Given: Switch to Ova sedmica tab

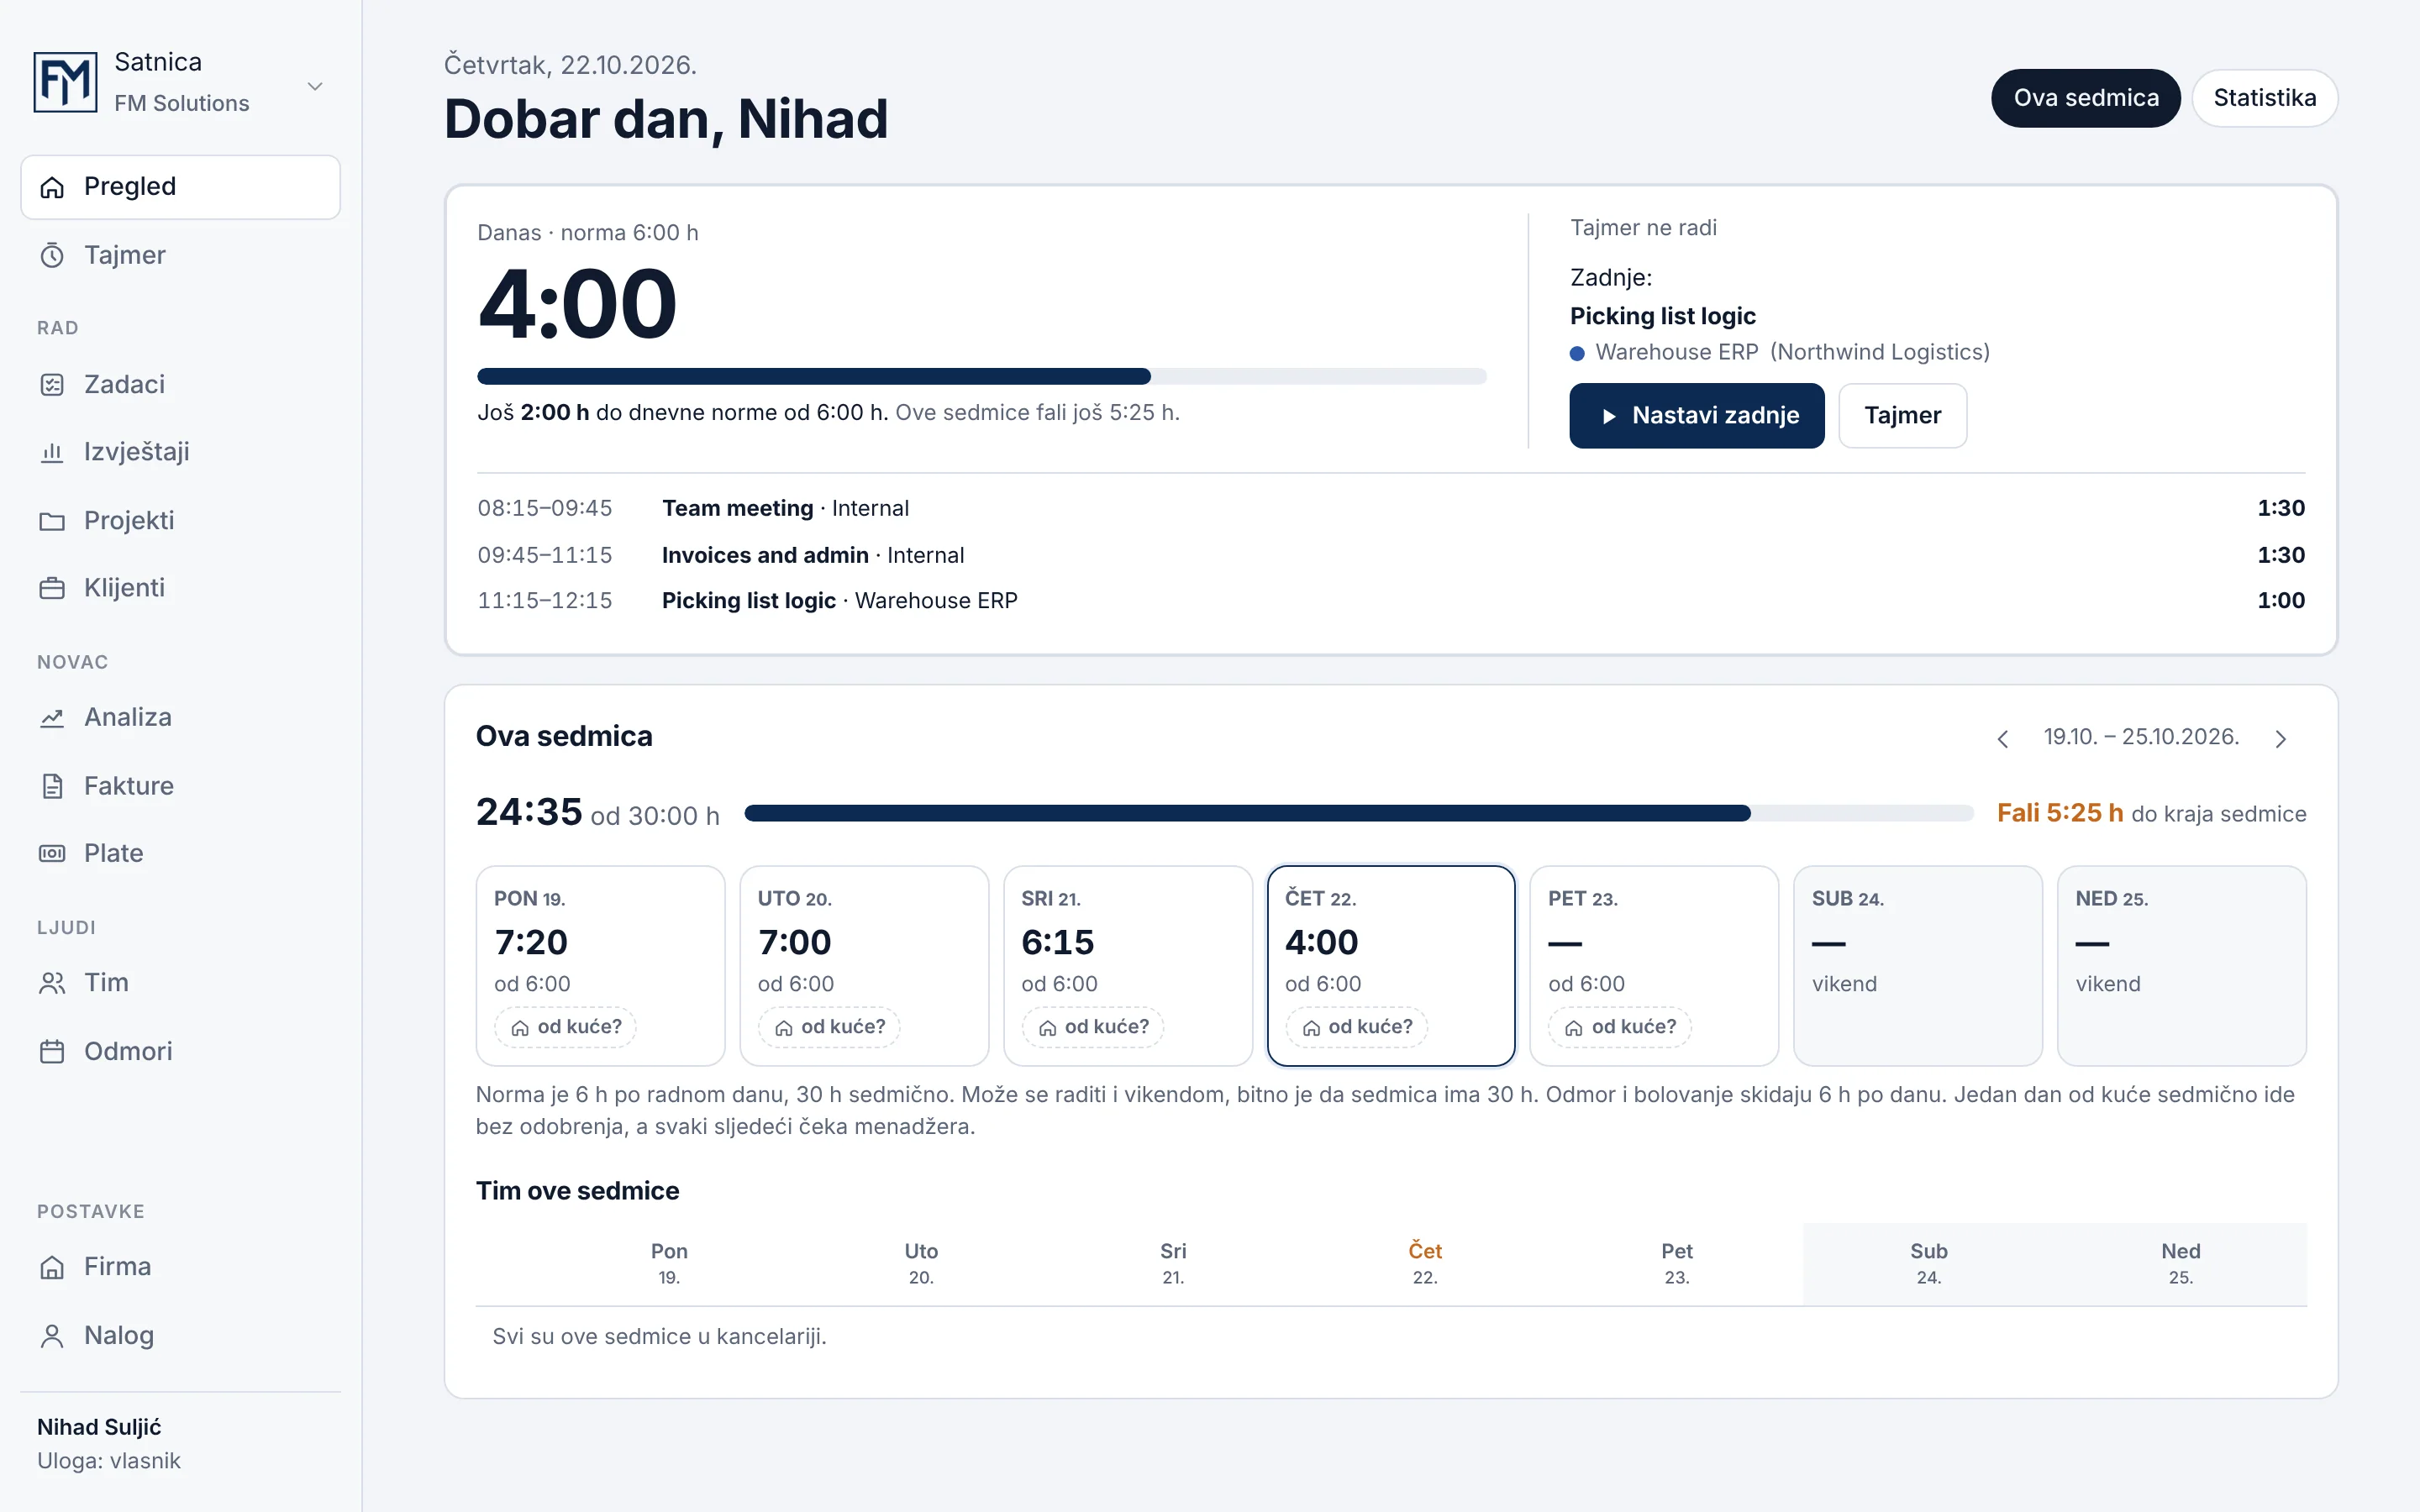Looking at the screenshot, I should (x=2086, y=98).
